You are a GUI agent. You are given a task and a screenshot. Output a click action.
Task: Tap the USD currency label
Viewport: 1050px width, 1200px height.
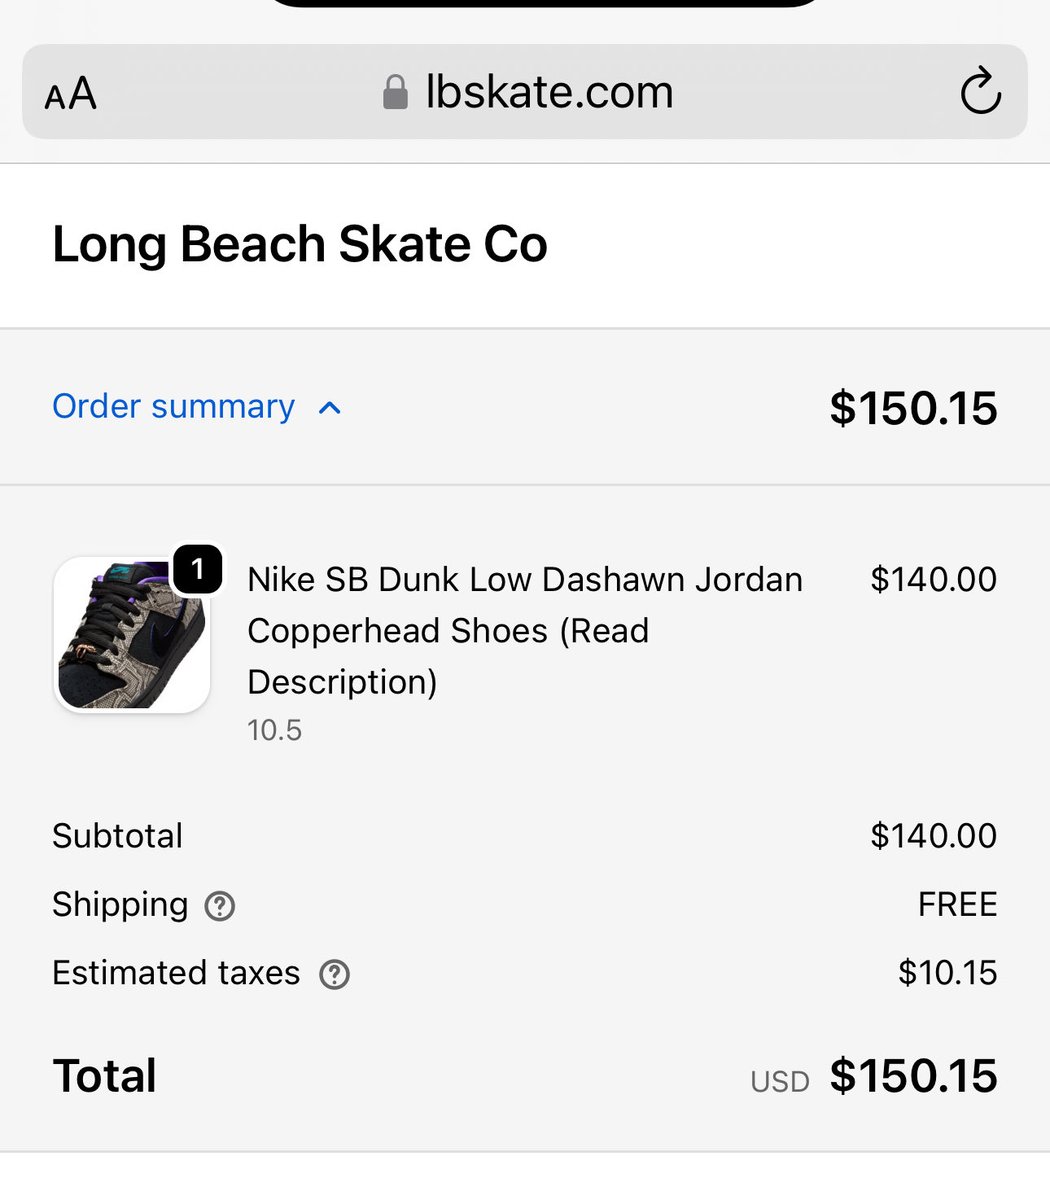pos(780,1082)
